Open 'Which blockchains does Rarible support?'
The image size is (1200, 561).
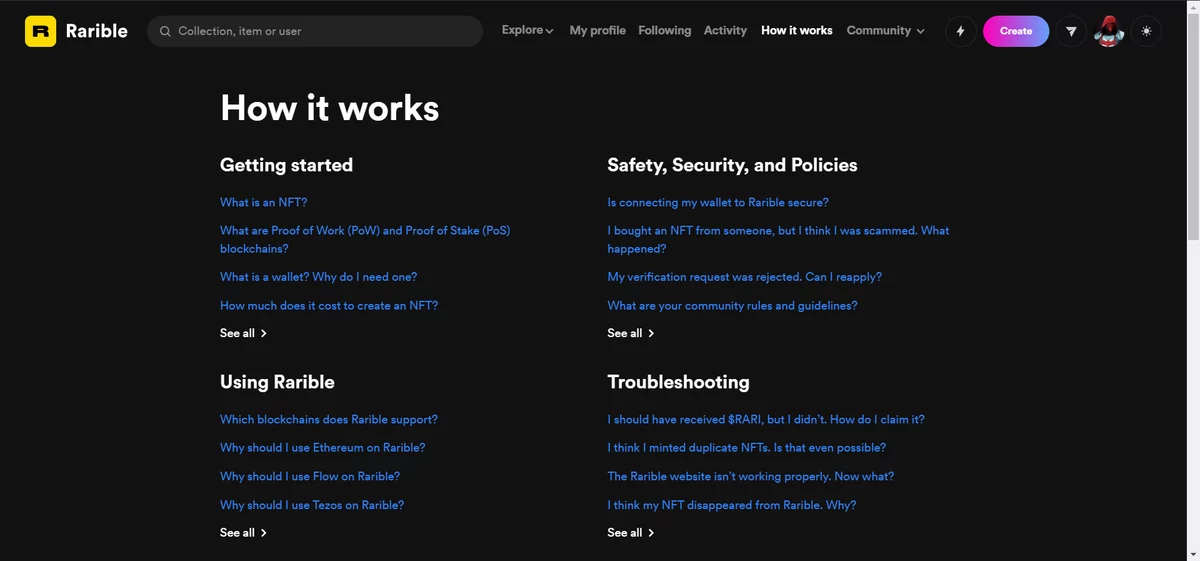(x=329, y=419)
